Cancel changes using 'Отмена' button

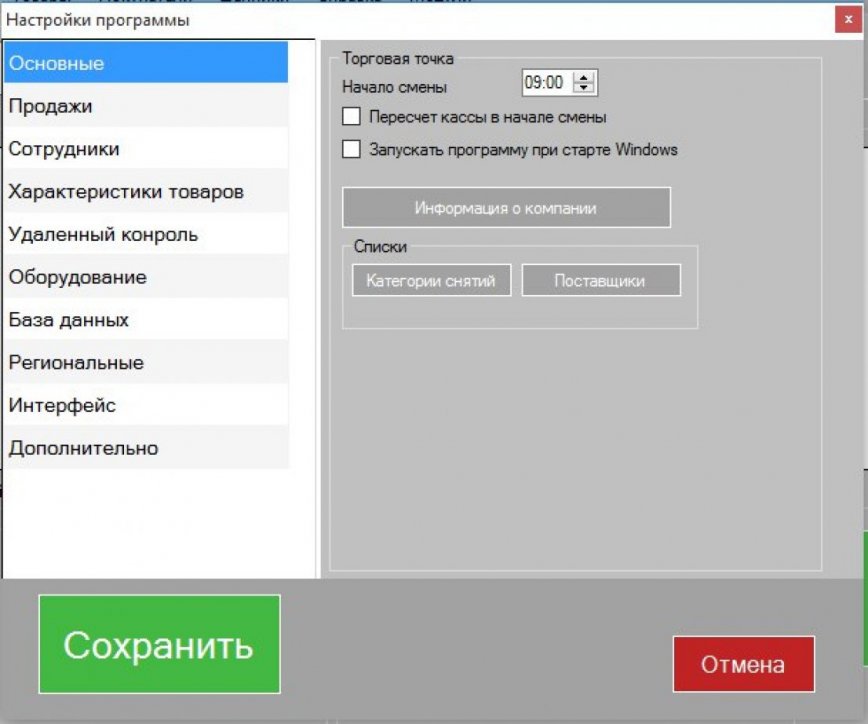click(x=746, y=663)
